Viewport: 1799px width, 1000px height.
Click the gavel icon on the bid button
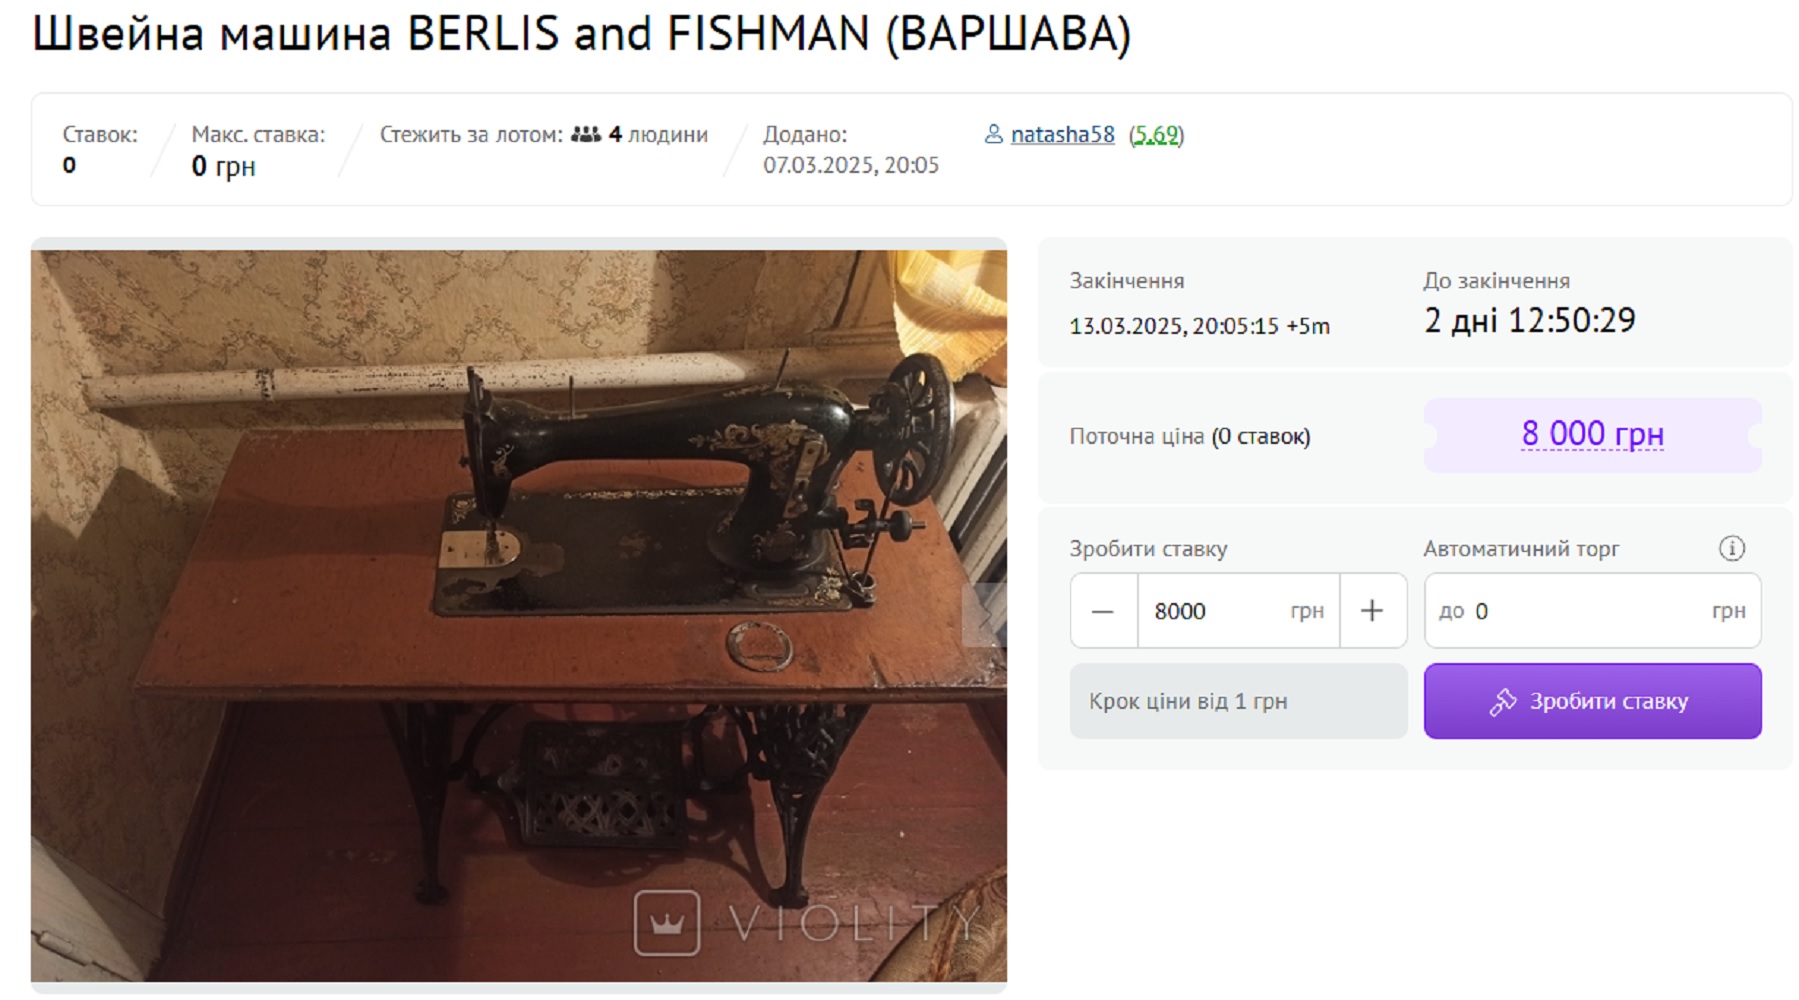click(1502, 702)
